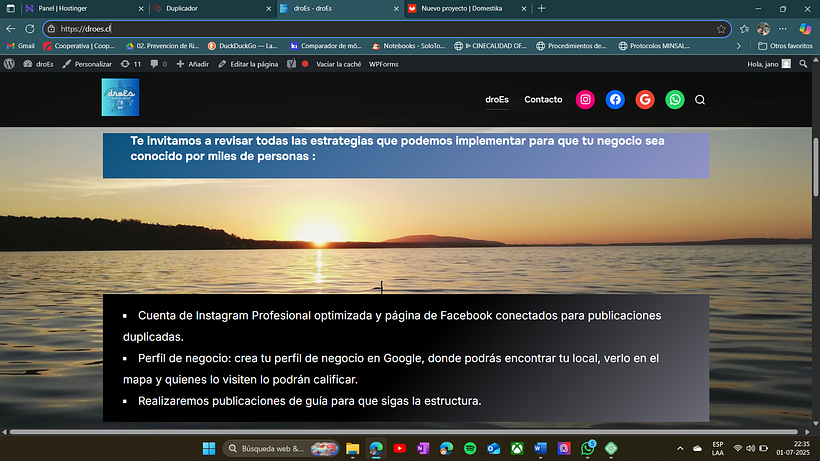Click the droEs logo in the site header
The width and height of the screenshot is (820, 461).
120,97
